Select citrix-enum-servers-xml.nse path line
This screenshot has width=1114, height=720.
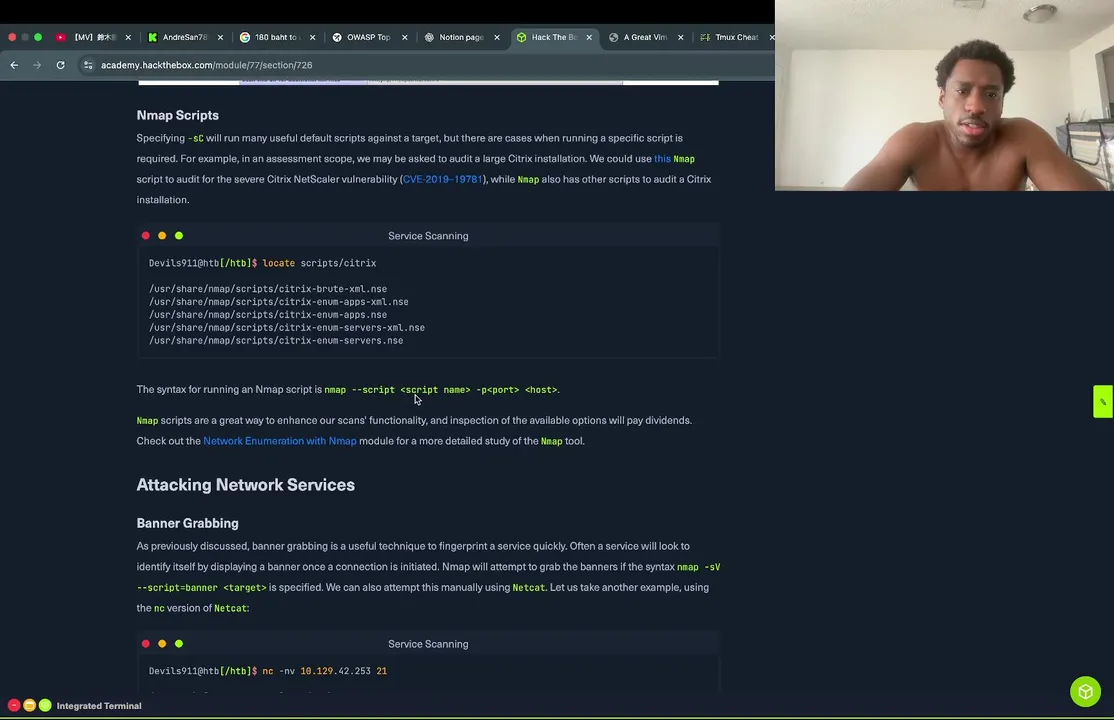(287, 327)
